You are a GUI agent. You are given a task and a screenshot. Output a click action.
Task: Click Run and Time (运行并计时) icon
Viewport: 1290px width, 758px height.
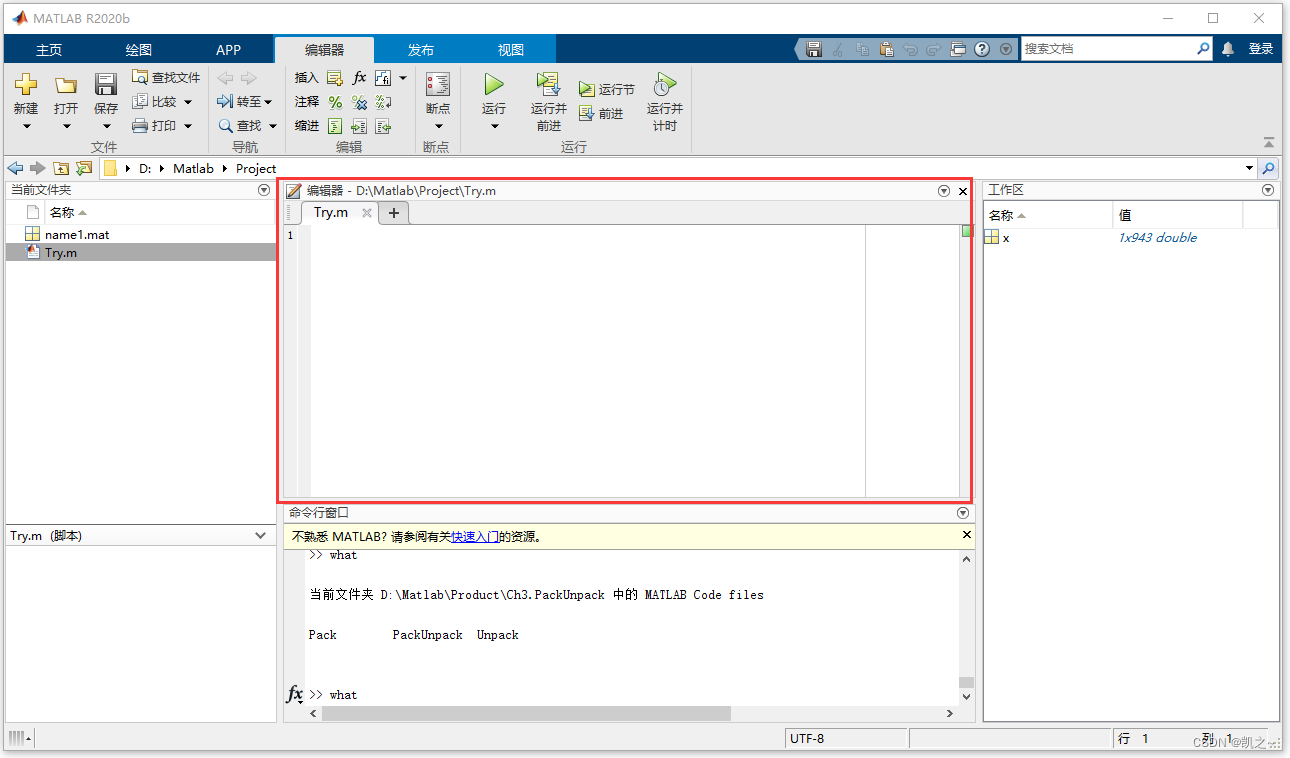pos(664,85)
